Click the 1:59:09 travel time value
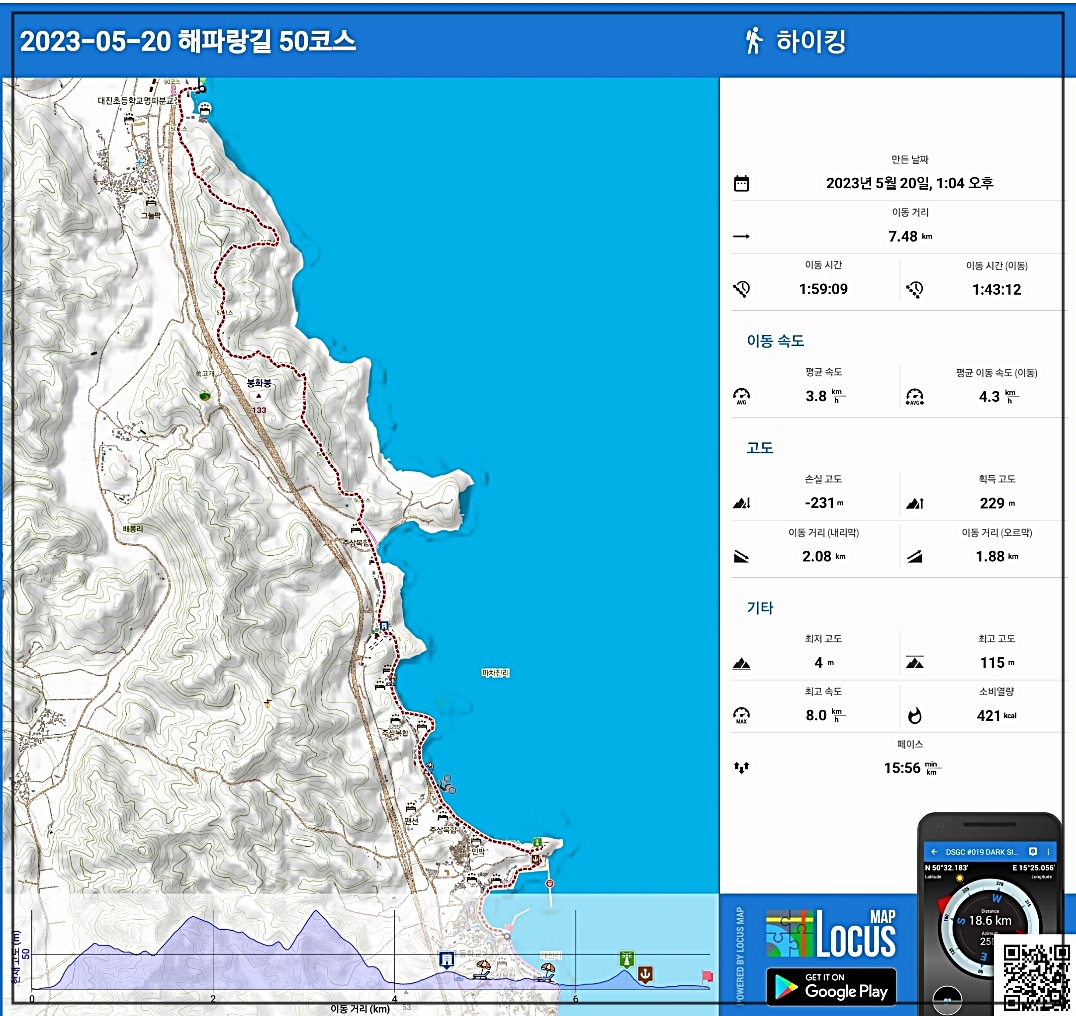1076x1016 pixels. 823,289
